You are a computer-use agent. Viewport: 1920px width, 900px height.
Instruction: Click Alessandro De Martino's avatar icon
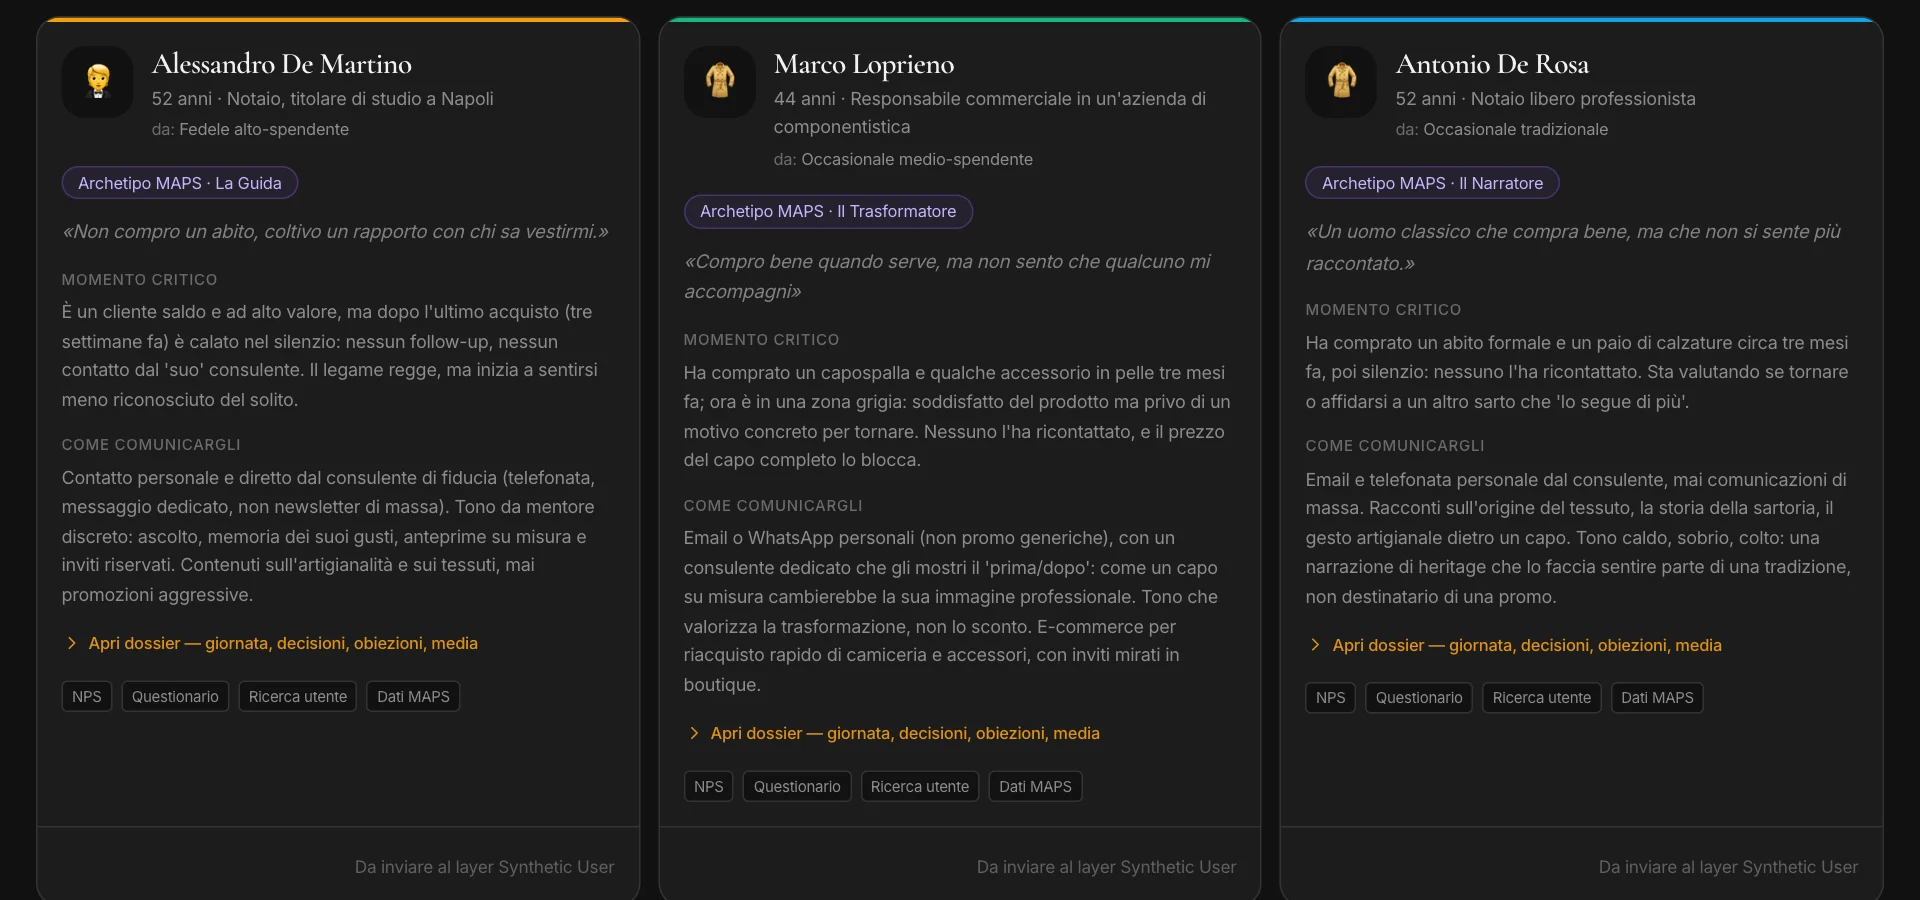98,82
